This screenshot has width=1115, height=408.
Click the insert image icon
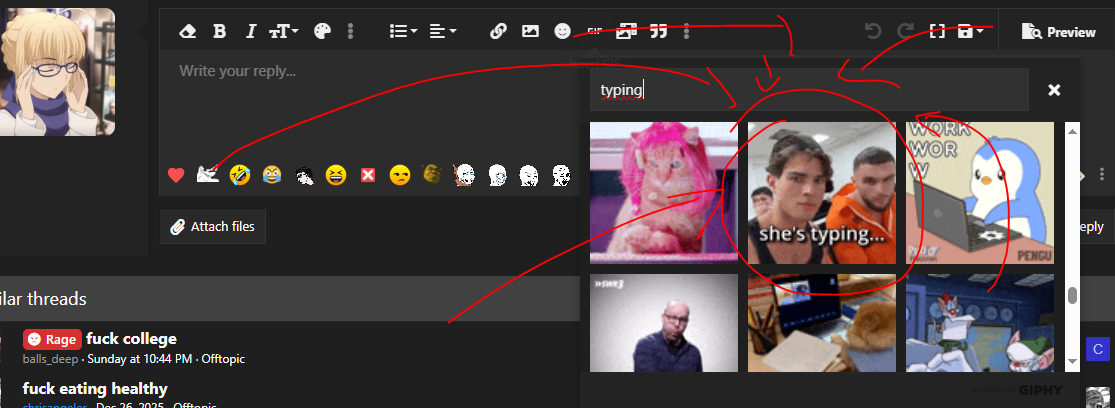click(x=530, y=31)
